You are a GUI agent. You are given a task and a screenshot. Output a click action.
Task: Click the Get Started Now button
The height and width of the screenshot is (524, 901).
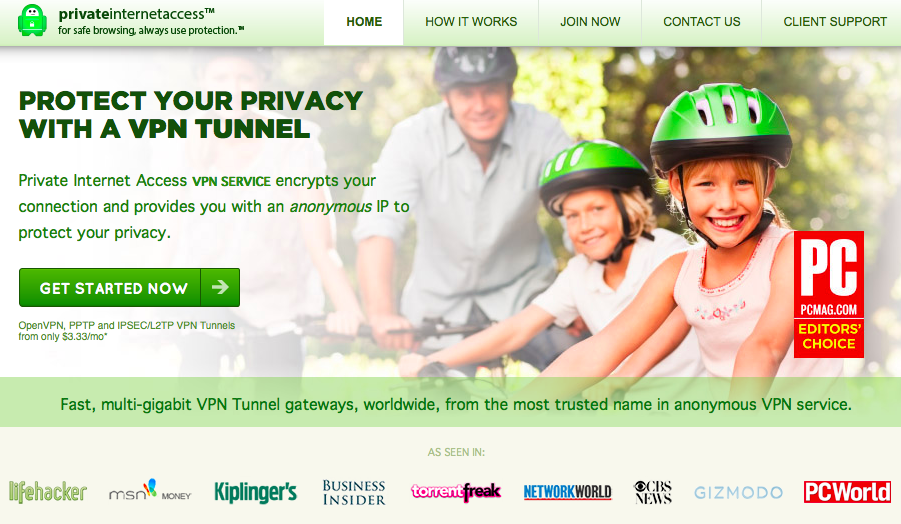tap(129, 287)
